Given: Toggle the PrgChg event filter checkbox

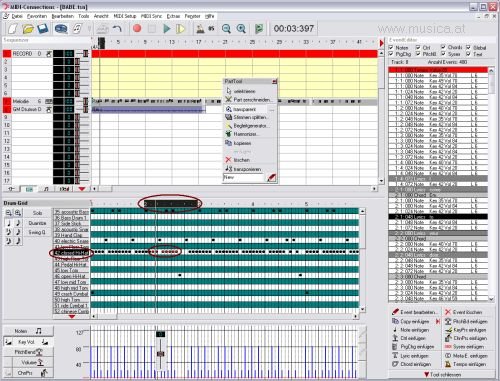Looking at the screenshot, I should click(x=391, y=54).
